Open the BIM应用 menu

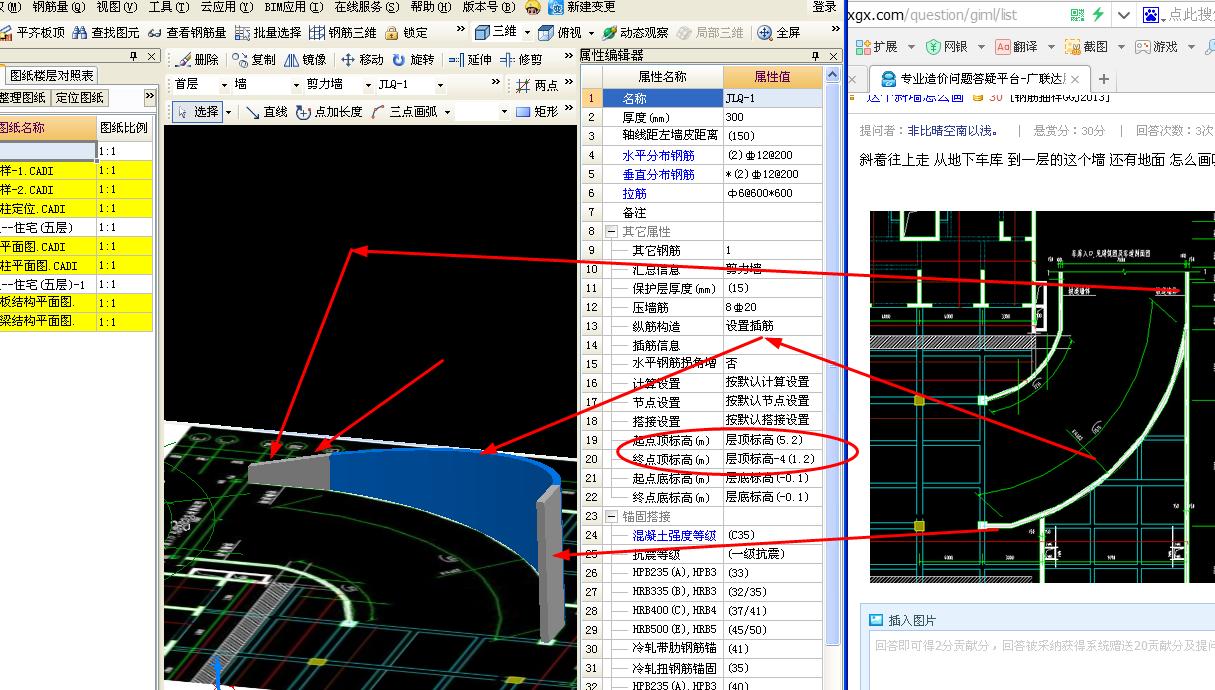coord(294,7)
